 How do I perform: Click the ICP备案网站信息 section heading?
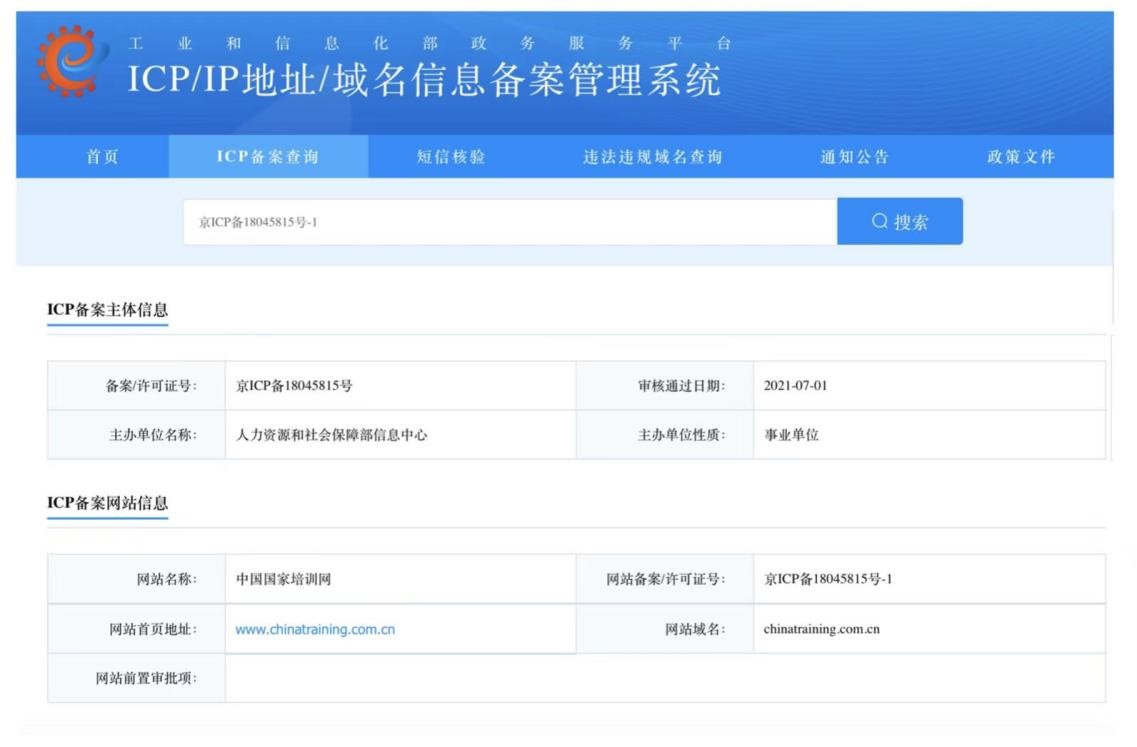(x=107, y=503)
